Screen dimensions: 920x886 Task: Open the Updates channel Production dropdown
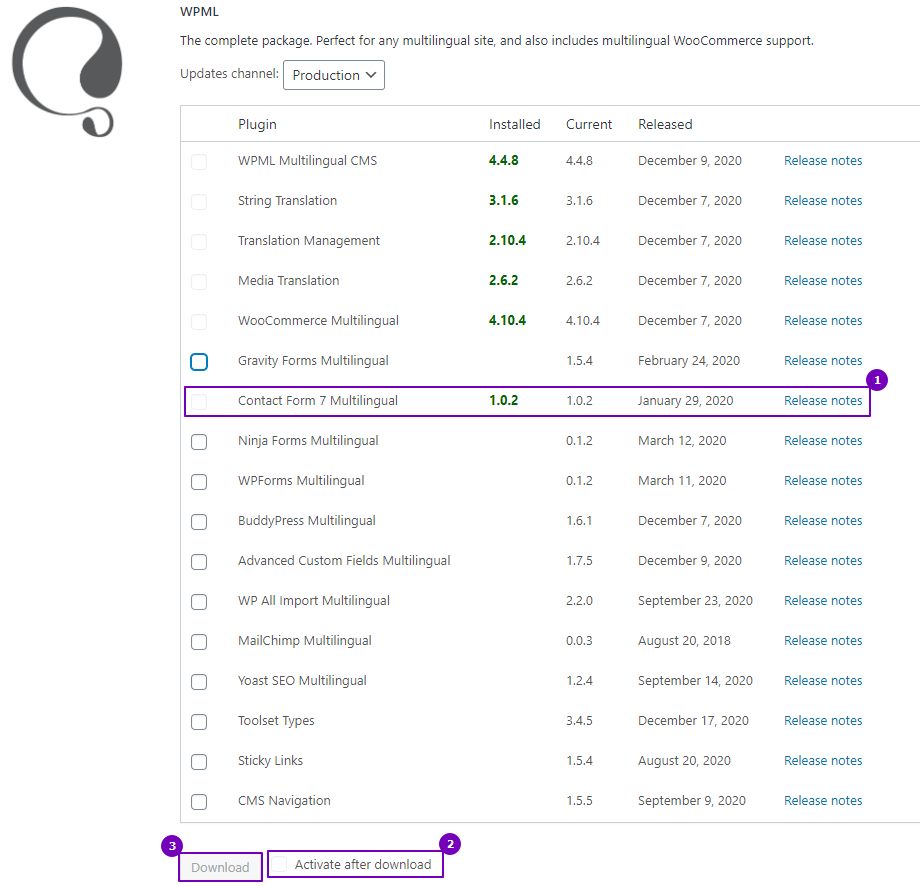point(334,75)
